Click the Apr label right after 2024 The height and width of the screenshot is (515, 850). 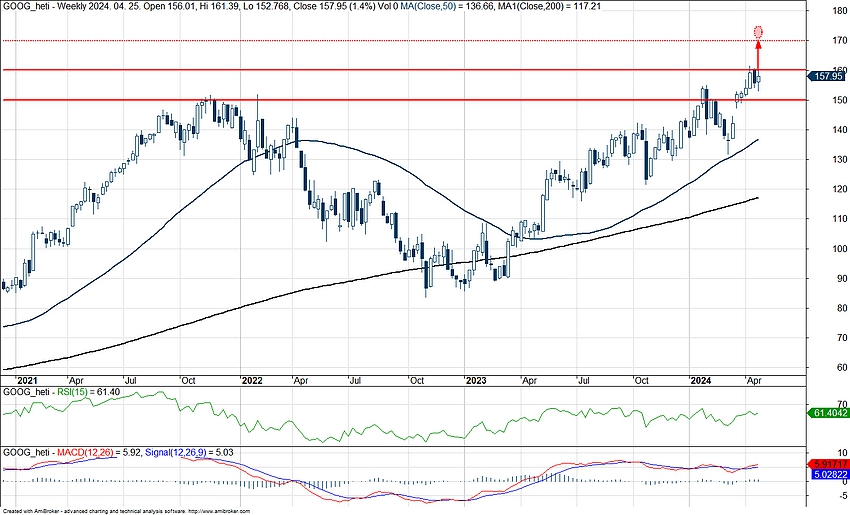pyautogui.click(x=754, y=381)
